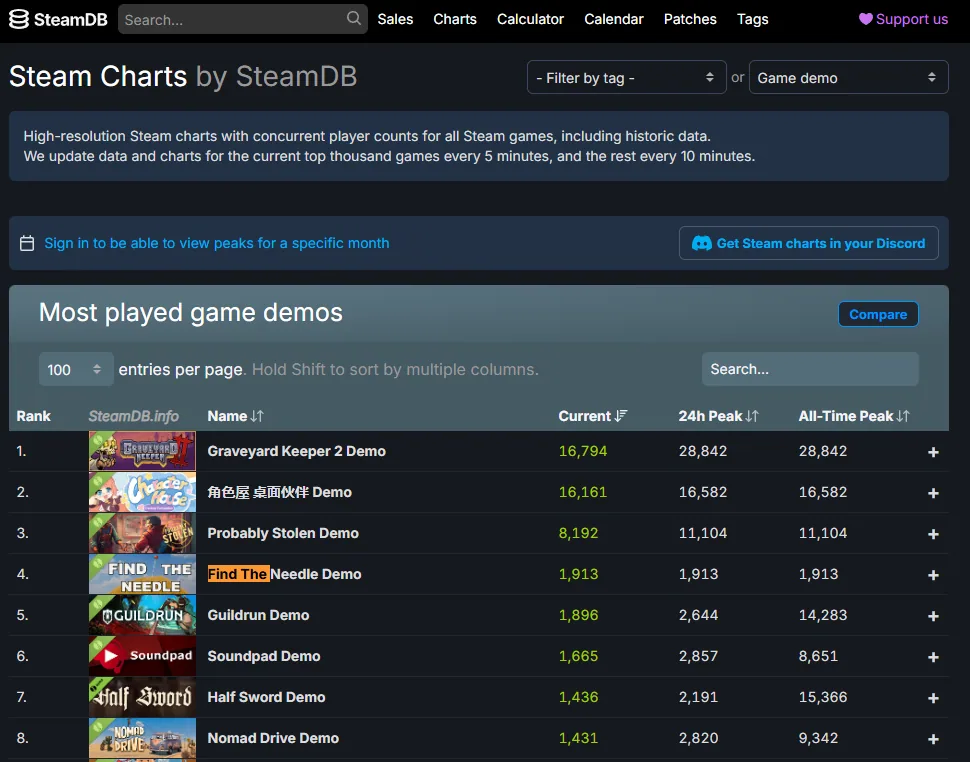Image resolution: width=970 pixels, height=762 pixels.
Task: Open the Tags menu item
Action: click(752, 19)
